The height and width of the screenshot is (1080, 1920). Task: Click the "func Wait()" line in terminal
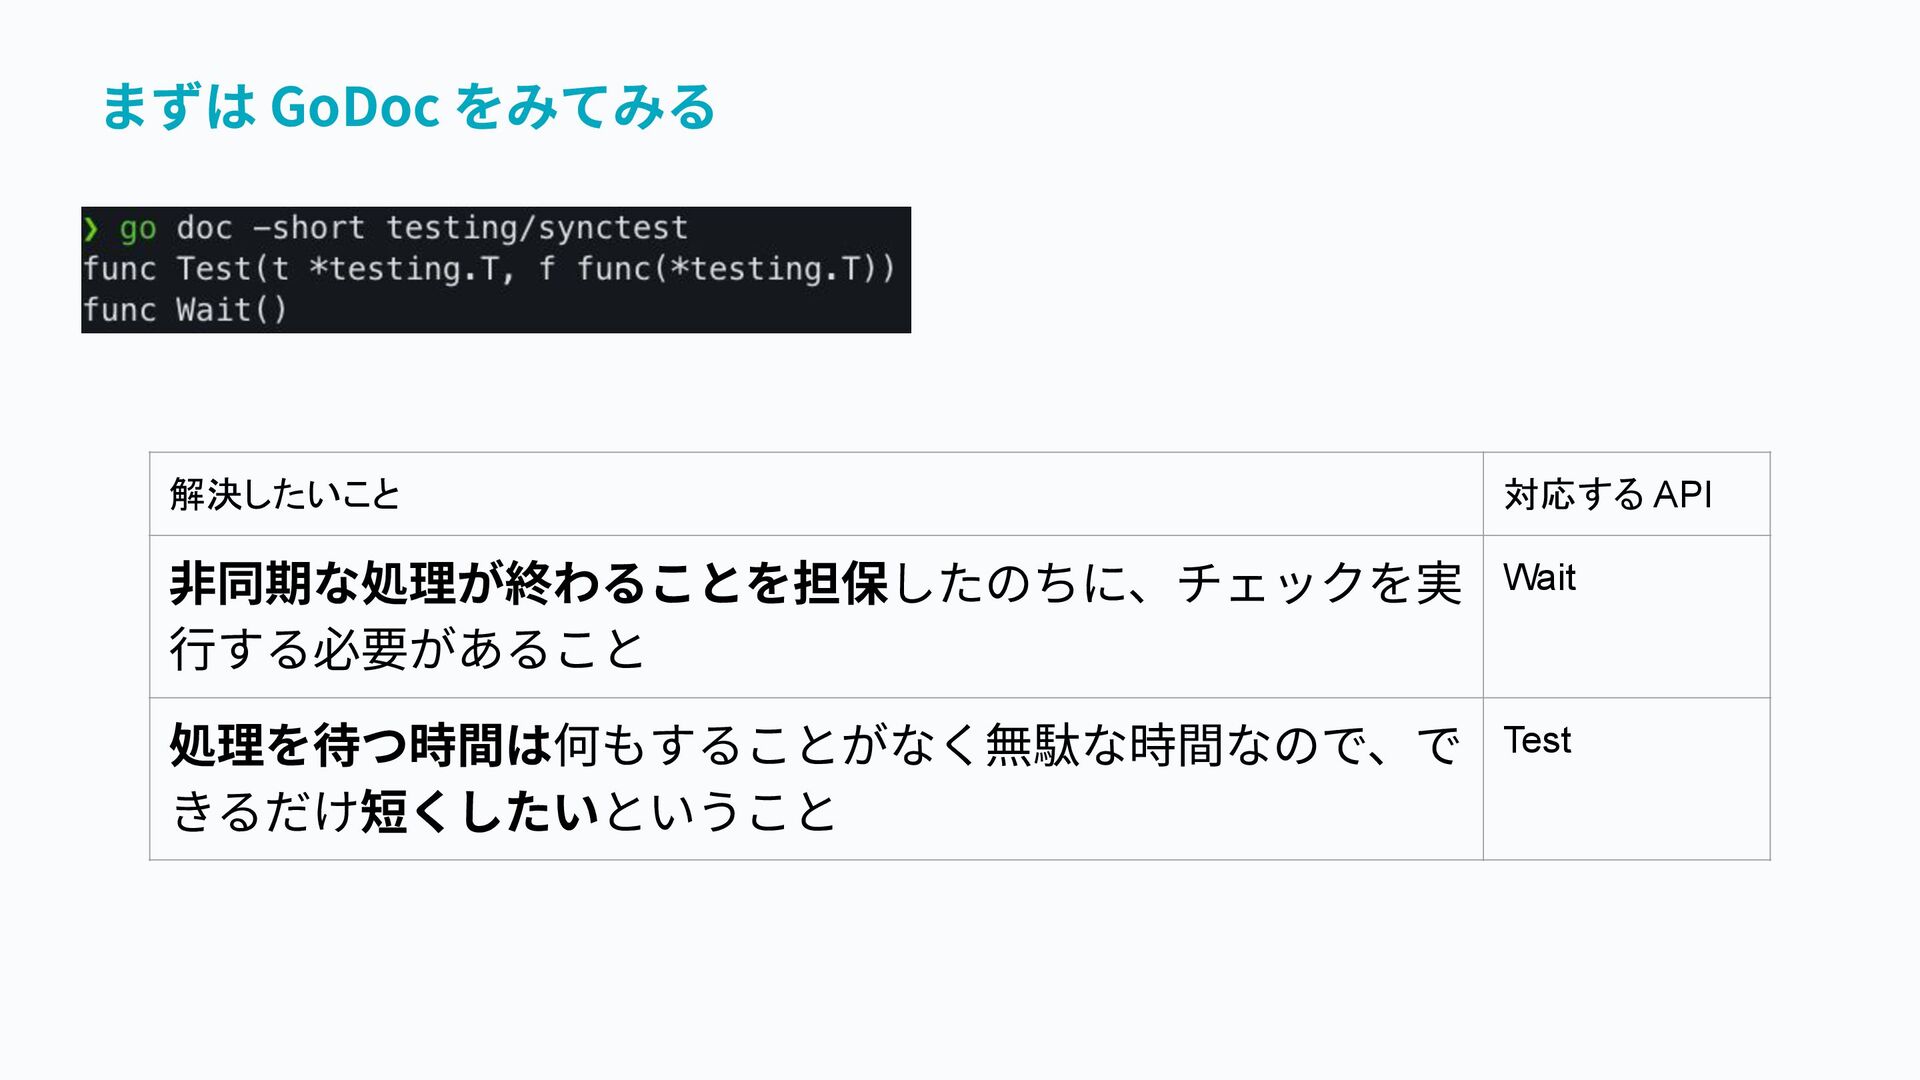[185, 310]
